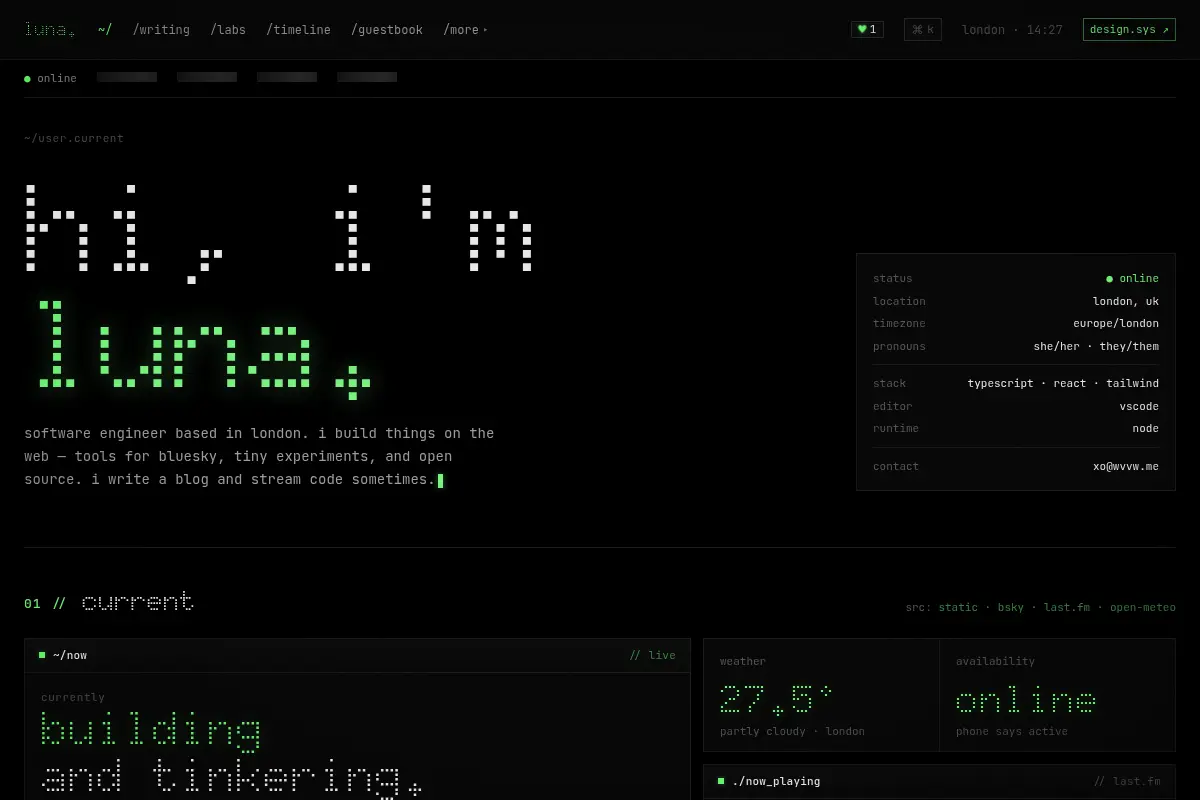Click the static source link
This screenshot has width=1200, height=800.
click(x=958, y=607)
